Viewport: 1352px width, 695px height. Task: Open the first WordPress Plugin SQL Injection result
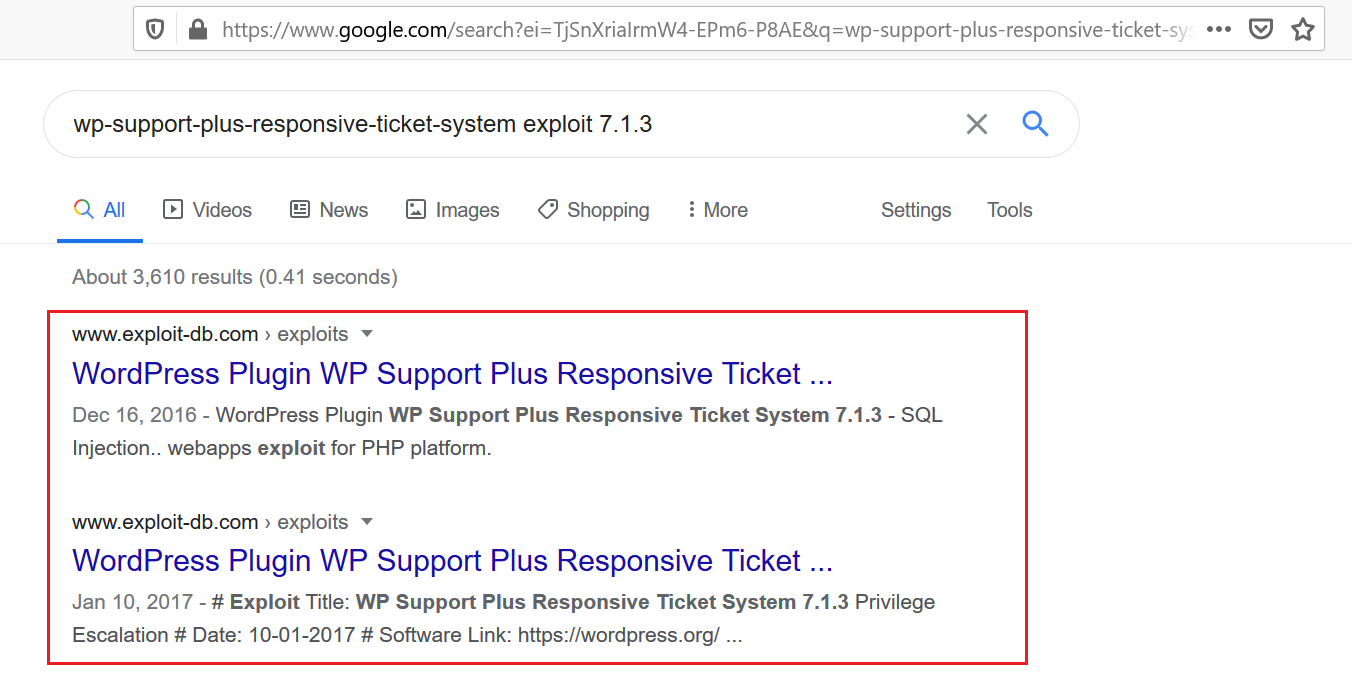[452, 374]
